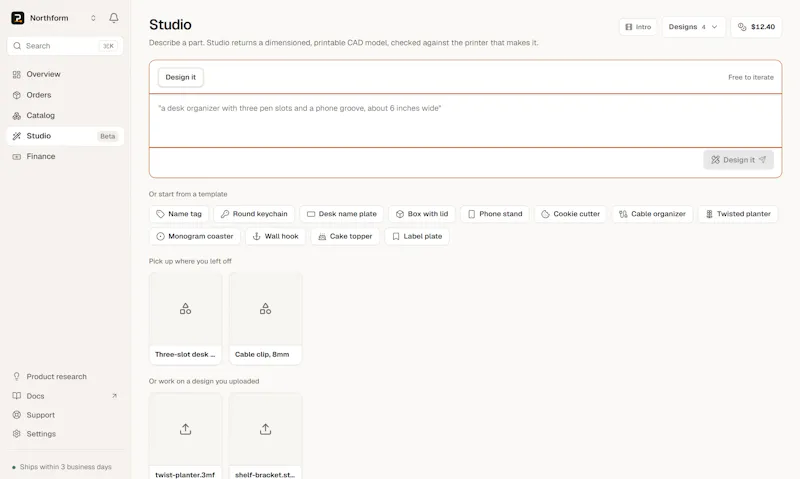Screen dimensions: 800x479
Task: Select the Twisted planter template
Action: coord(738,214)
